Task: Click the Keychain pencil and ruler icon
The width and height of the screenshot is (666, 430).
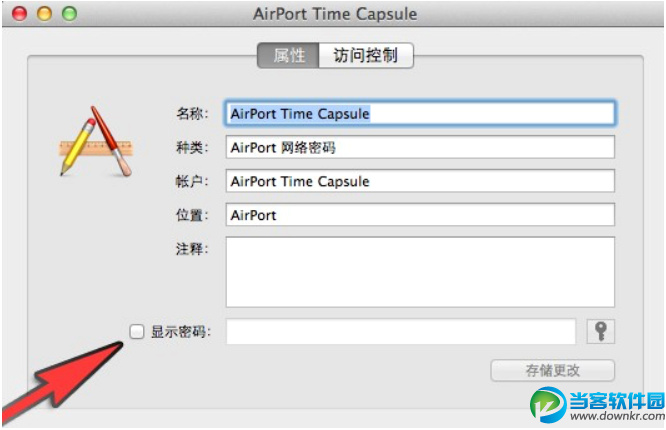Action: 94,140
